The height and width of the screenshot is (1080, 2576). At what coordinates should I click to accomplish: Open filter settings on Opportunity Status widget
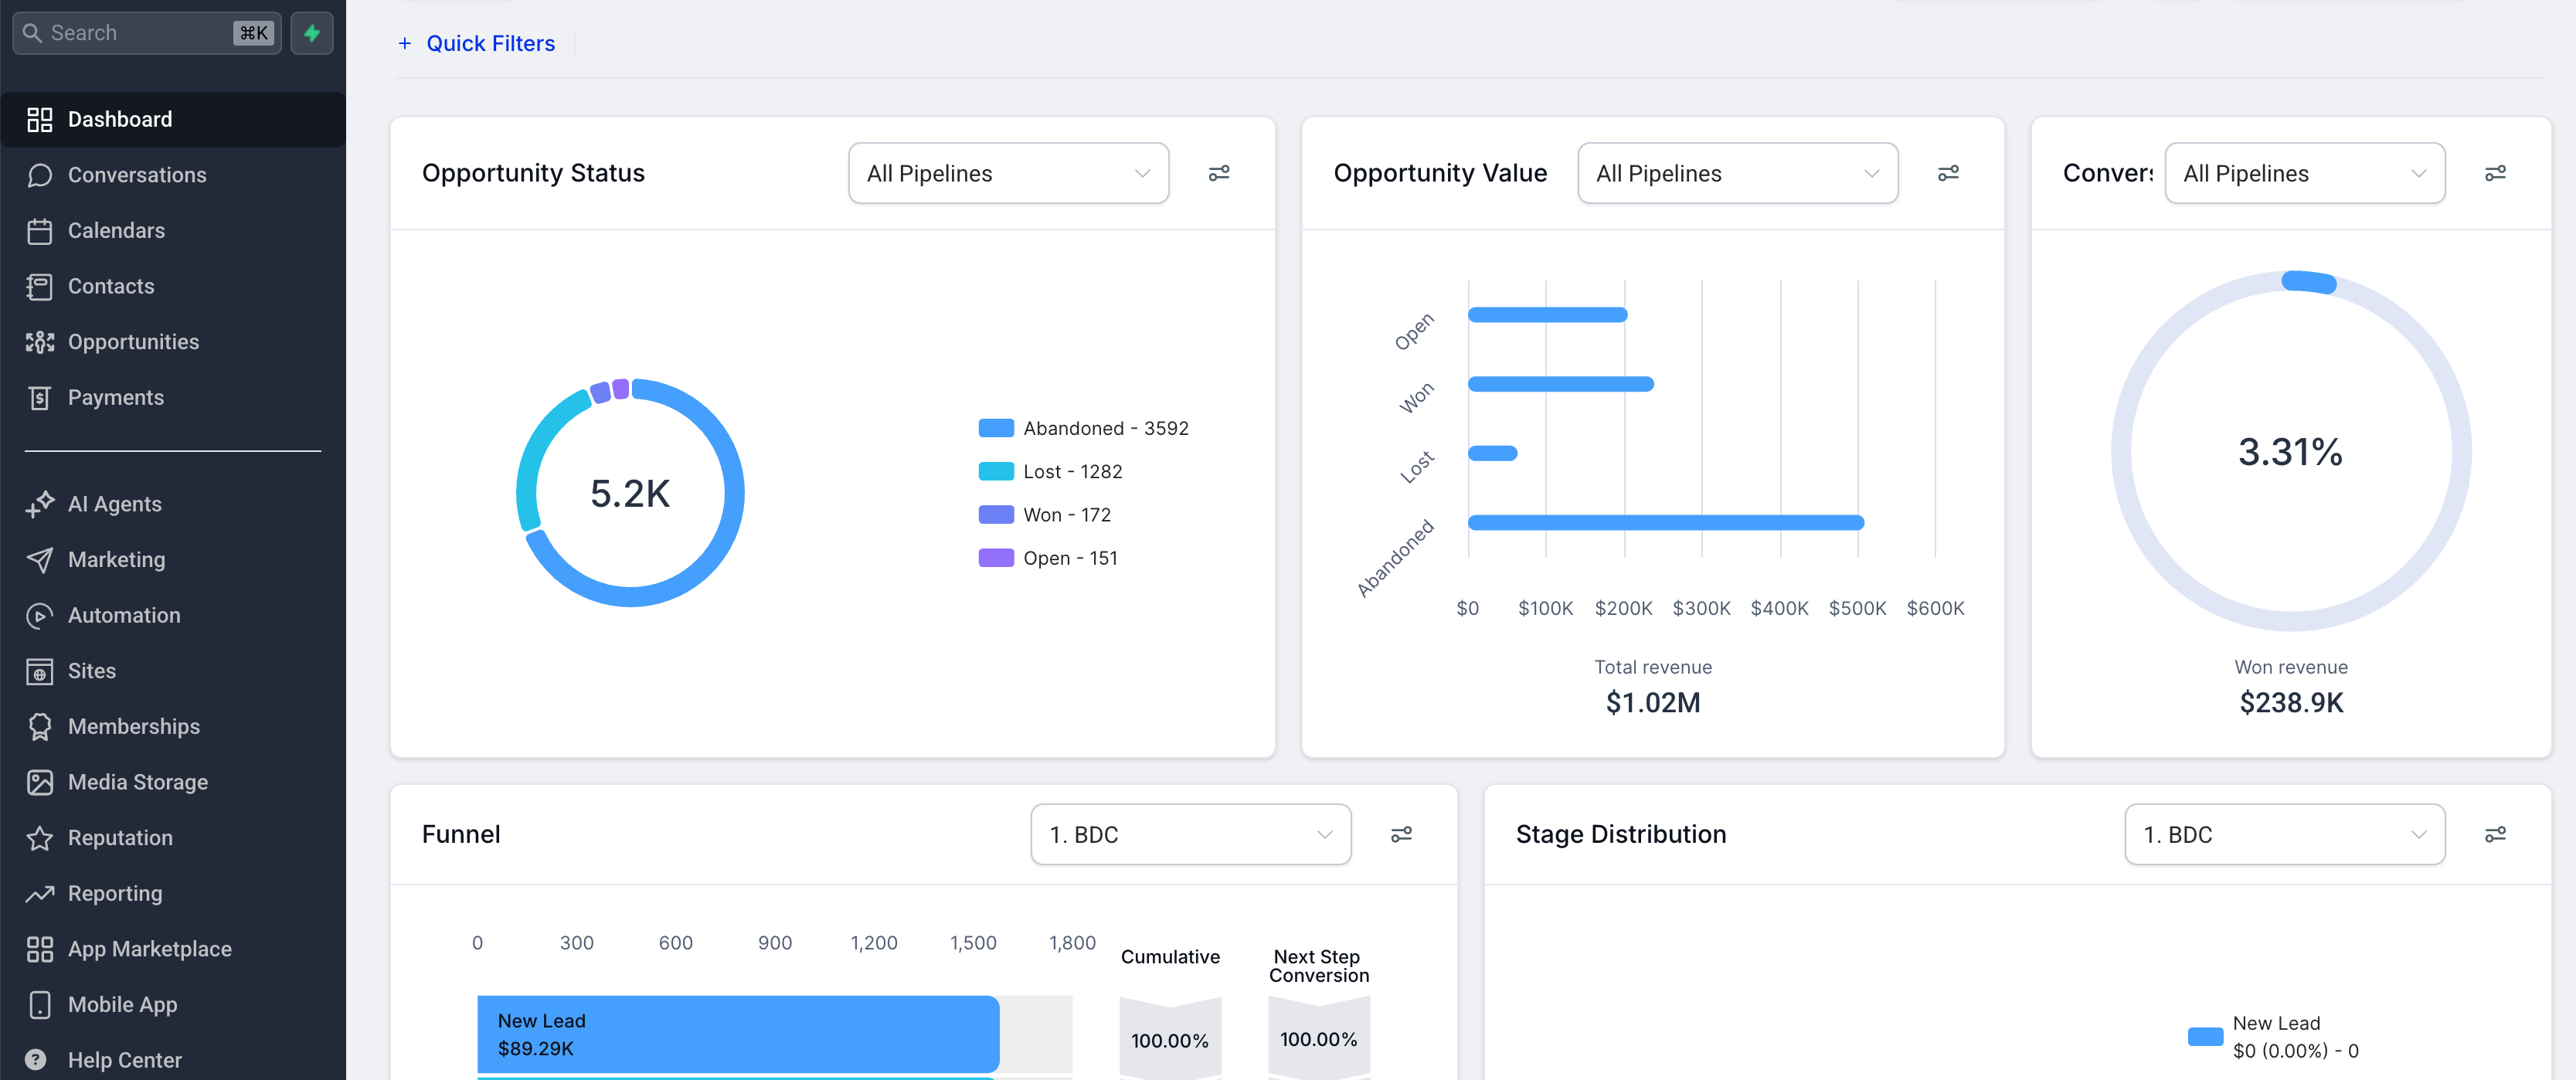[x=1219, y=172]
